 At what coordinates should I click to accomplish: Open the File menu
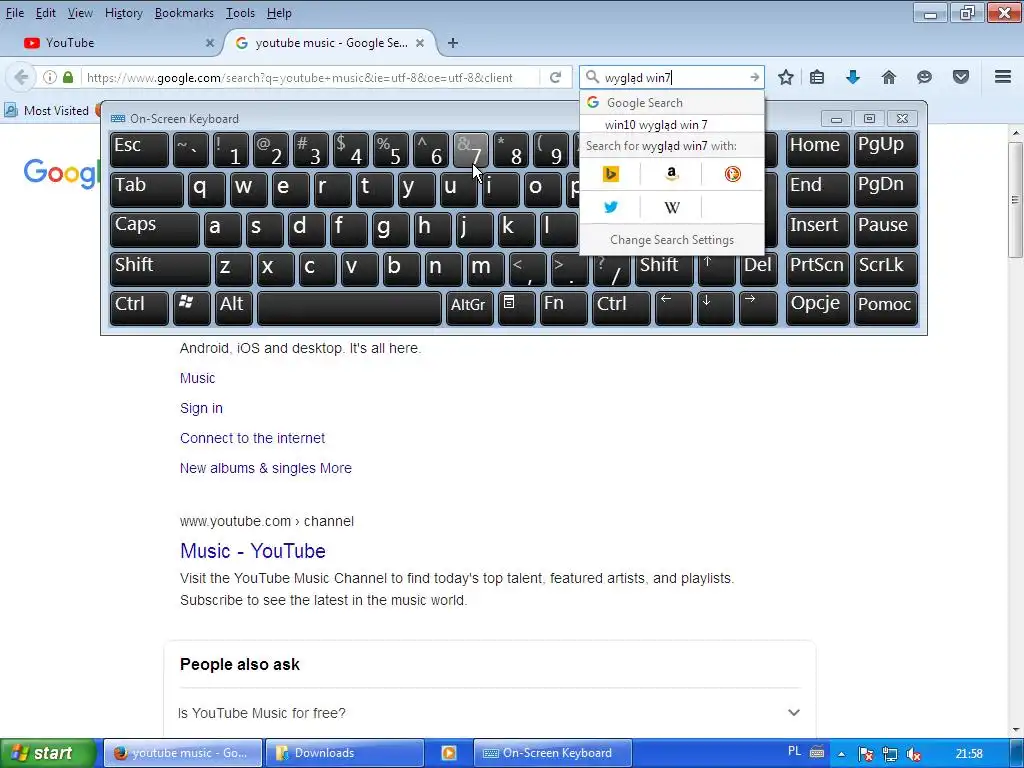pos(15,13)
